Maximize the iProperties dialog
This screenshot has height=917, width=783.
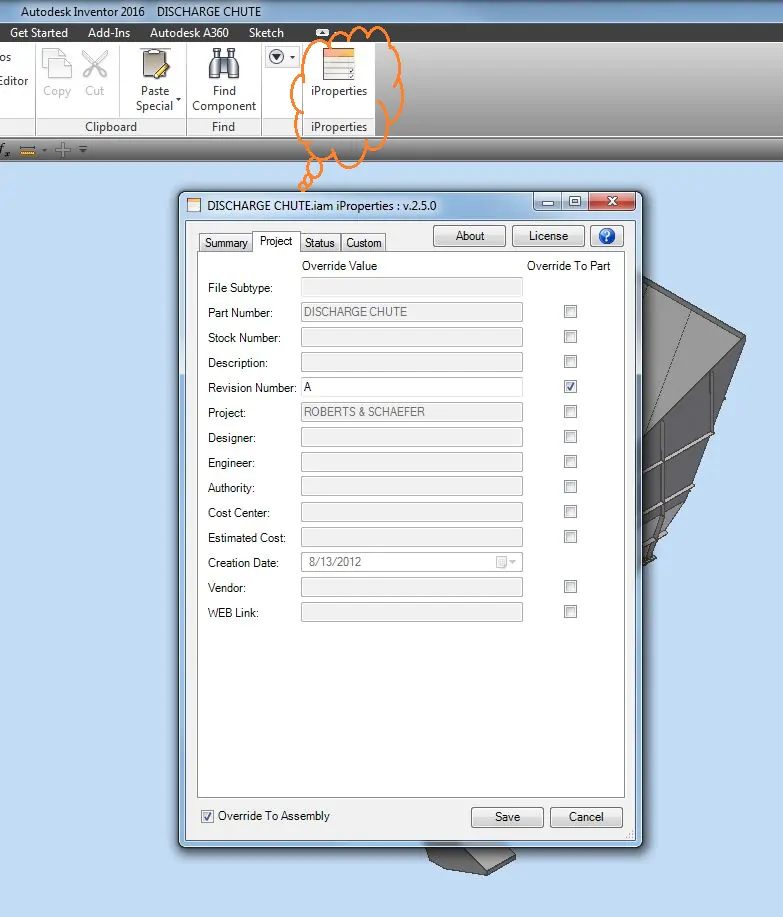pyautogui.click(x=575, y=202)
